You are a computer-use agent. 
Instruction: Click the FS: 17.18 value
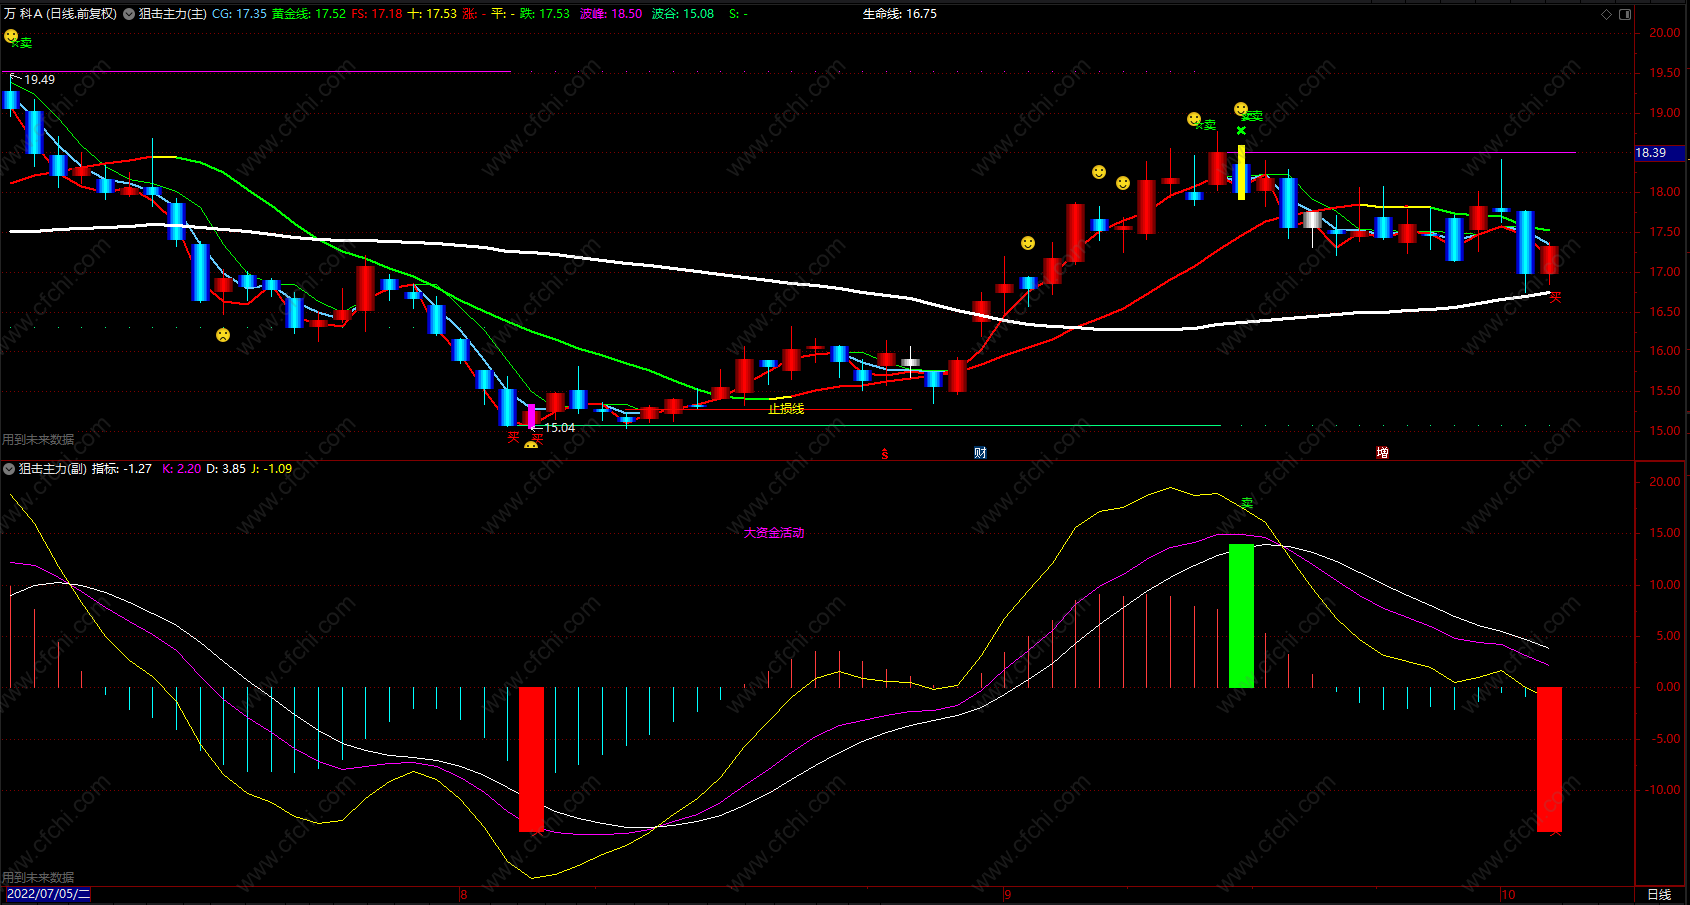[x=377, y=14]
